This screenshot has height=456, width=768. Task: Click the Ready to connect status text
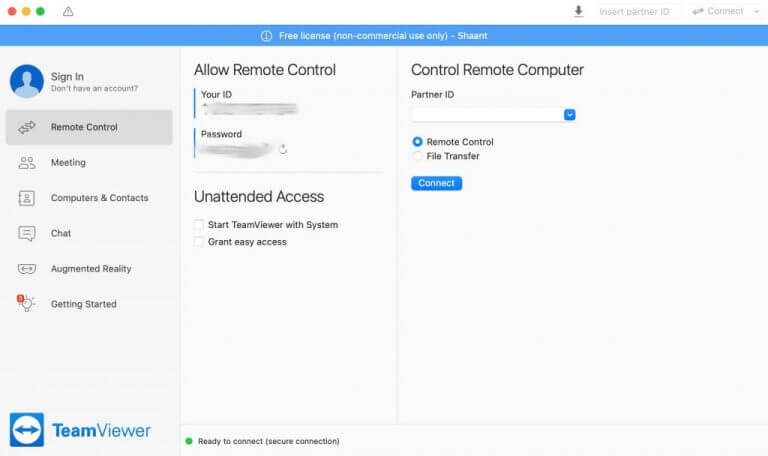[268, 441]
